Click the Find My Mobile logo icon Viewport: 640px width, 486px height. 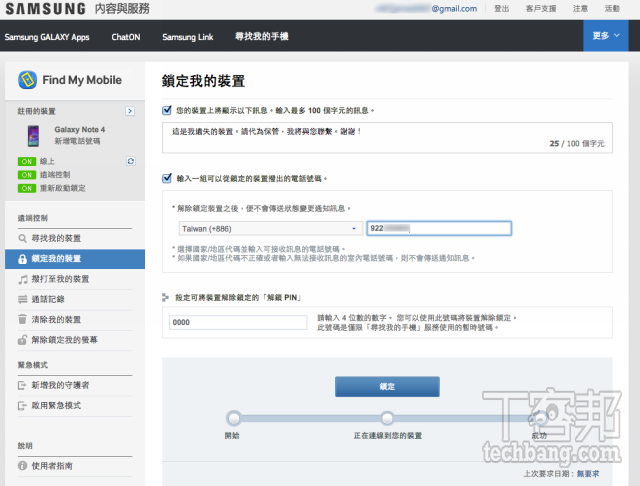[x=27, y=80]
